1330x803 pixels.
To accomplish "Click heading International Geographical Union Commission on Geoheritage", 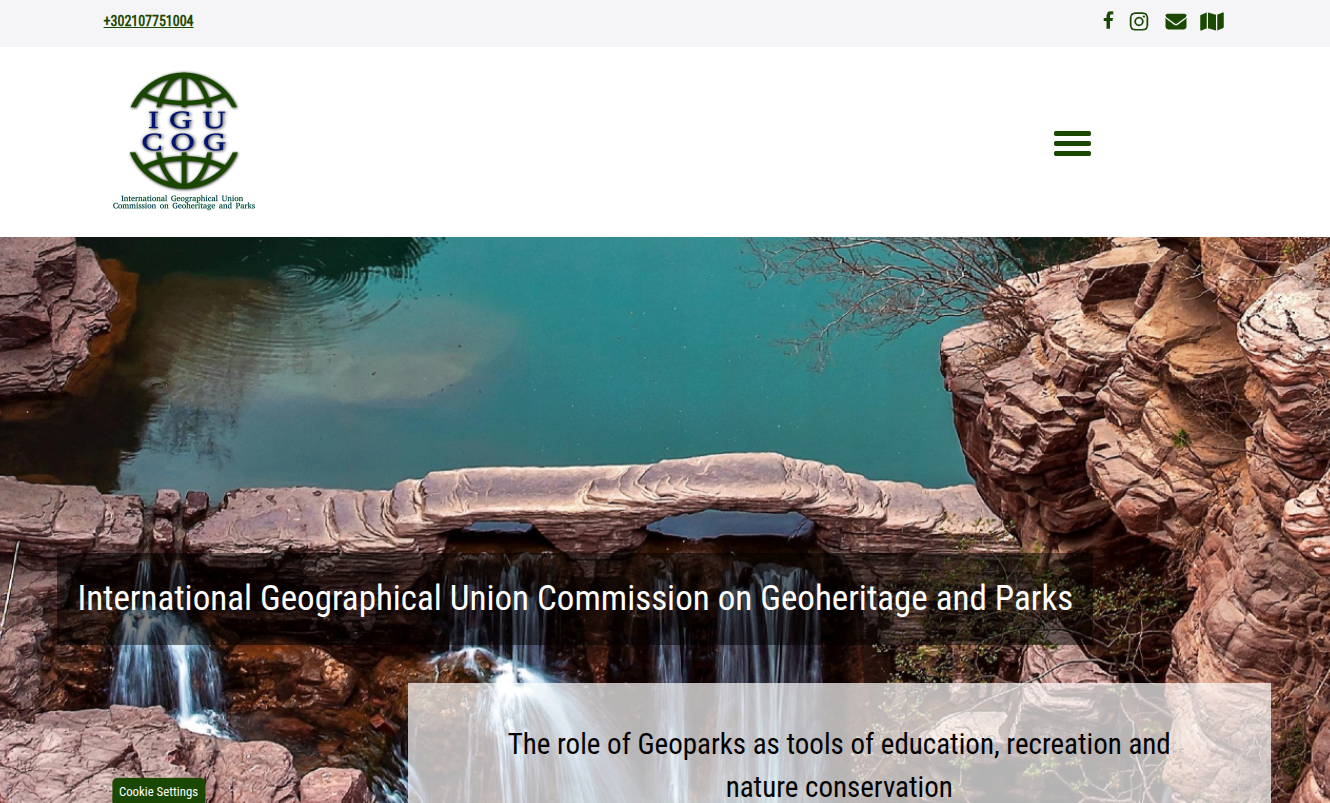I will pyautogui.click(x=575, y=598).
